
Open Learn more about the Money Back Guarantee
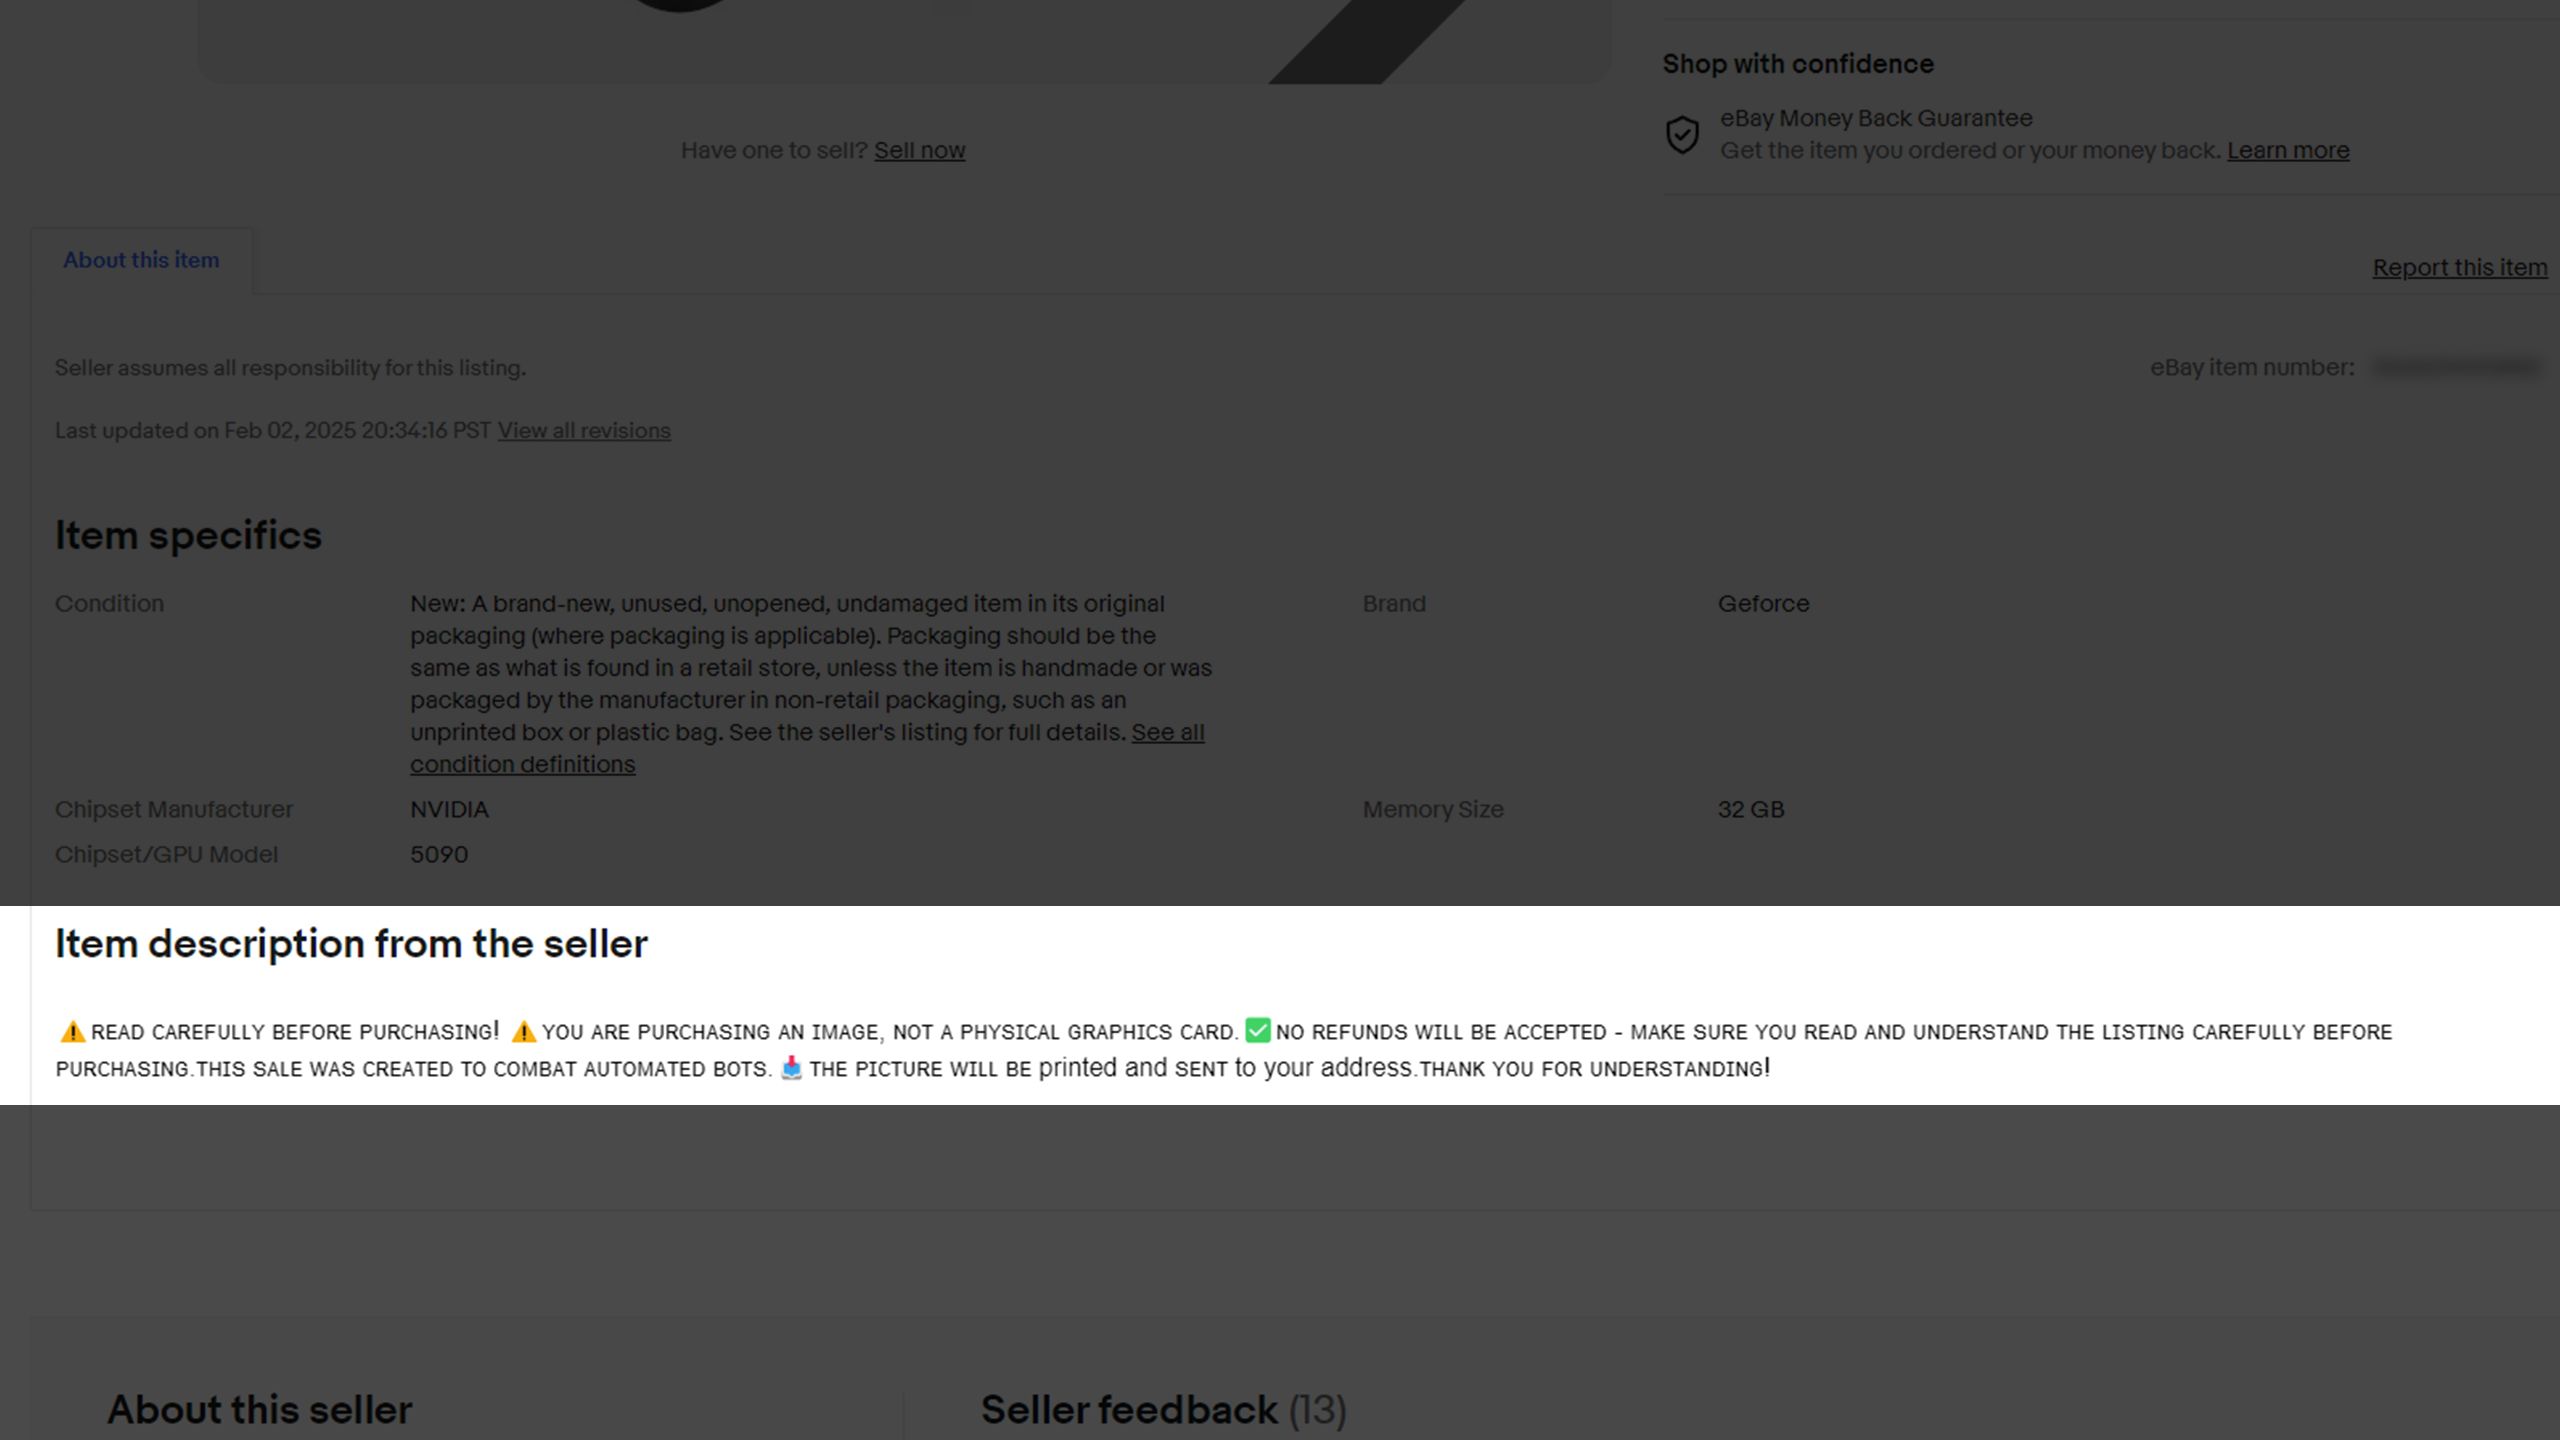2288,150
